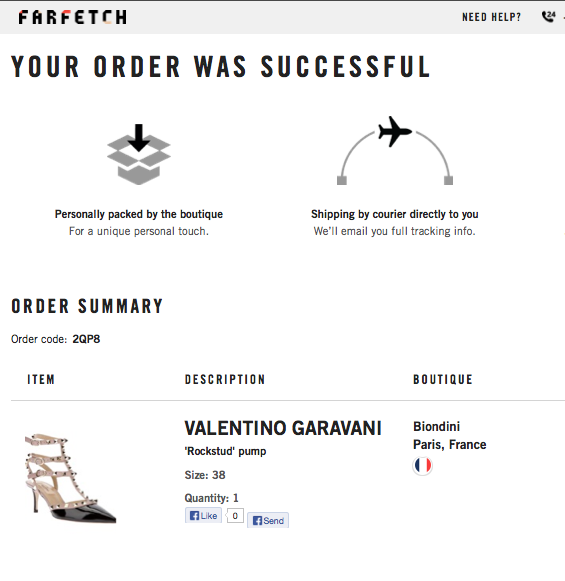Viewport: 565px width, 581px height.
Task: Click the Paris, France boutique location
Action: (450, 444)
